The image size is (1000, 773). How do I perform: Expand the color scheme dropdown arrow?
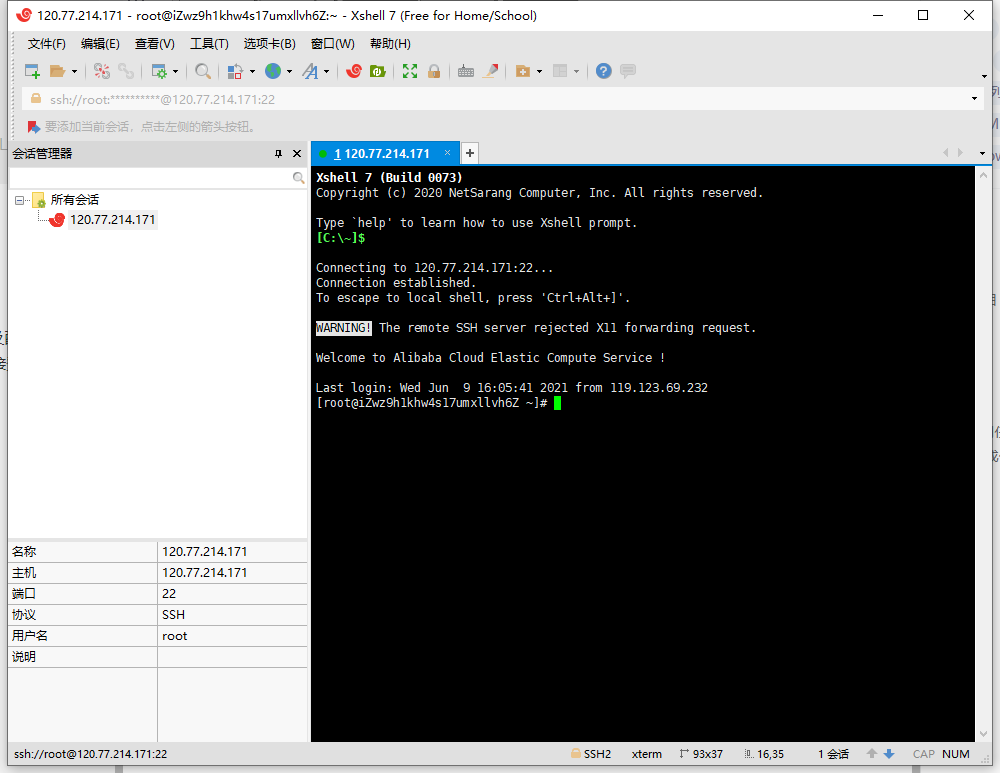pyautogui.click(x=252, y=71)
